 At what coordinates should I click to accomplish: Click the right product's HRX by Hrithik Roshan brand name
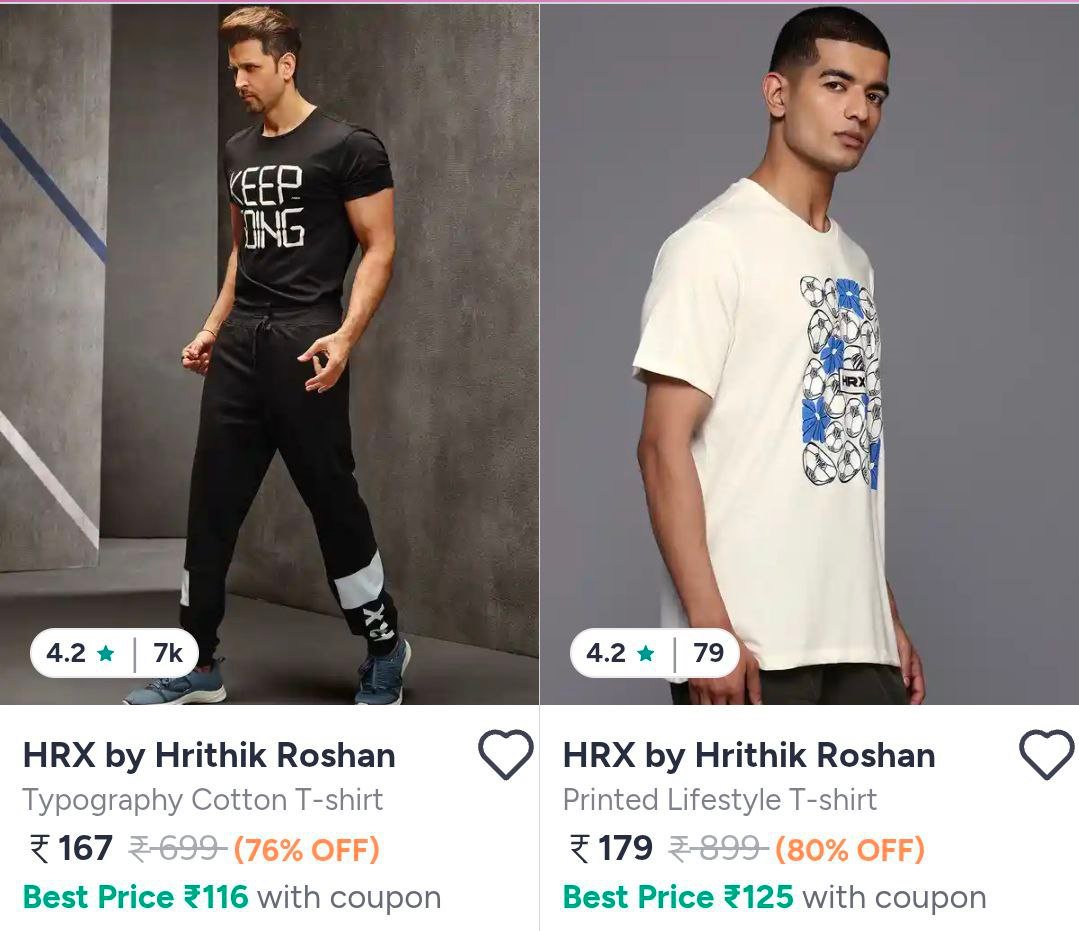(749, 756)
